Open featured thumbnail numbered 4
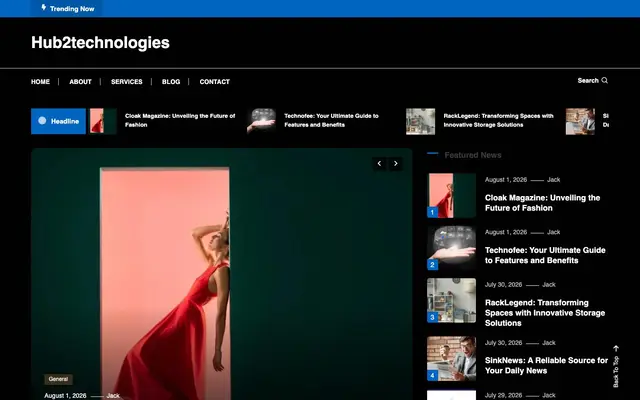Screen dimensions: 640x400 coord(451,359)
